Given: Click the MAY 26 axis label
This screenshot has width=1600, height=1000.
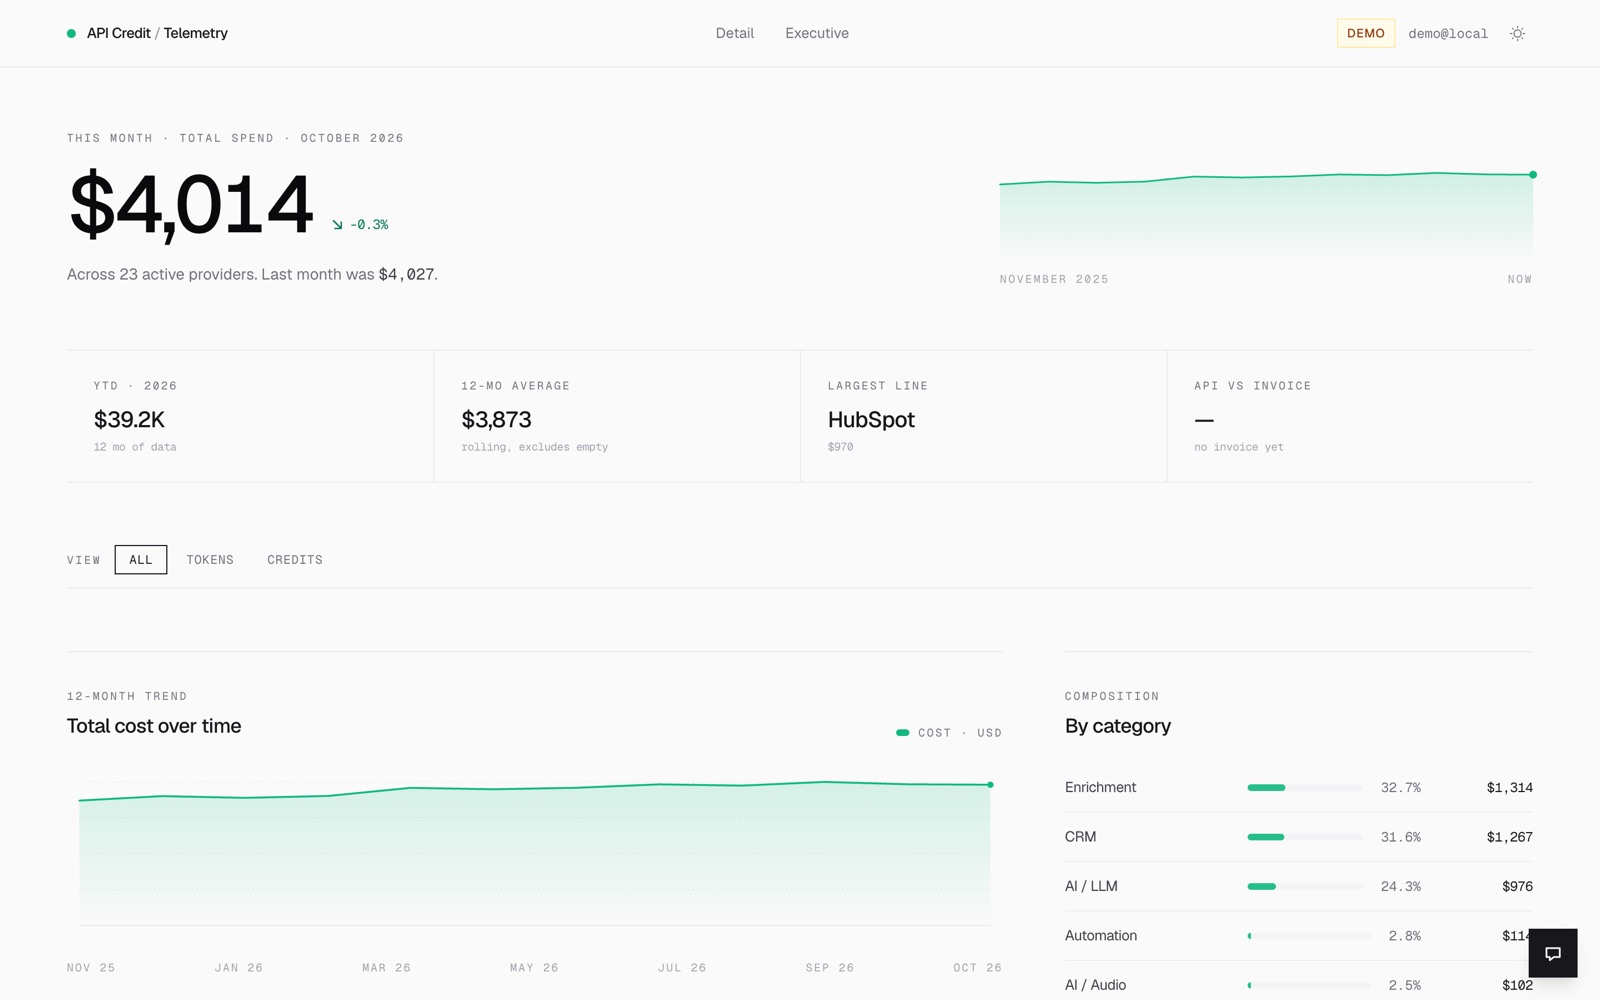Looking at the screenshot, I should (534, 968).
